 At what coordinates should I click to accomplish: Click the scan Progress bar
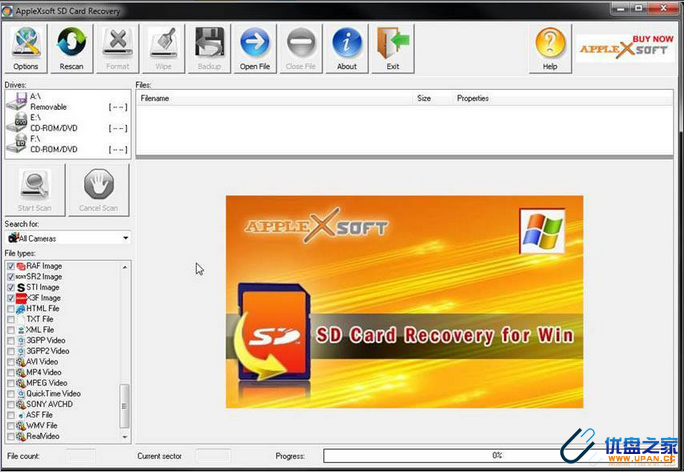(497, 455)
